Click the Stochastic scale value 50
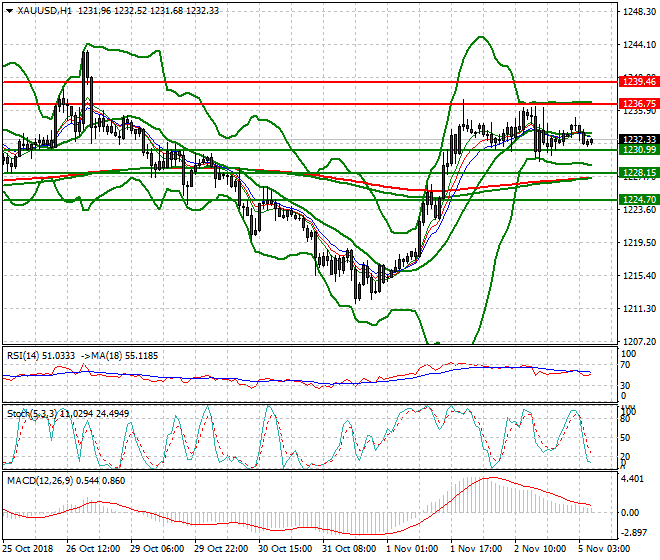 pyautogui.click(x=625, y=438)
